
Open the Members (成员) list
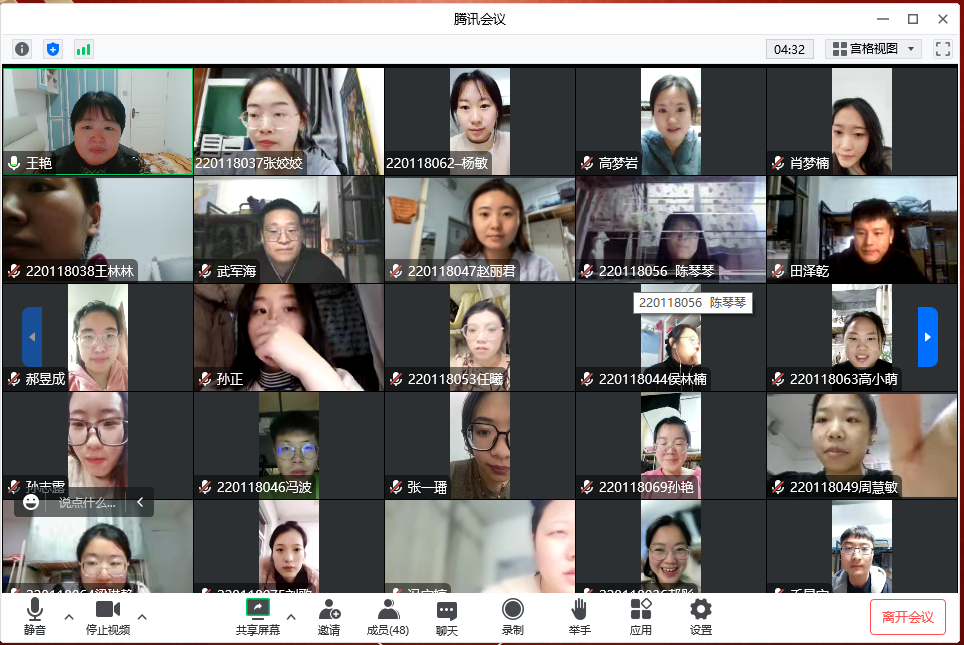387,616
